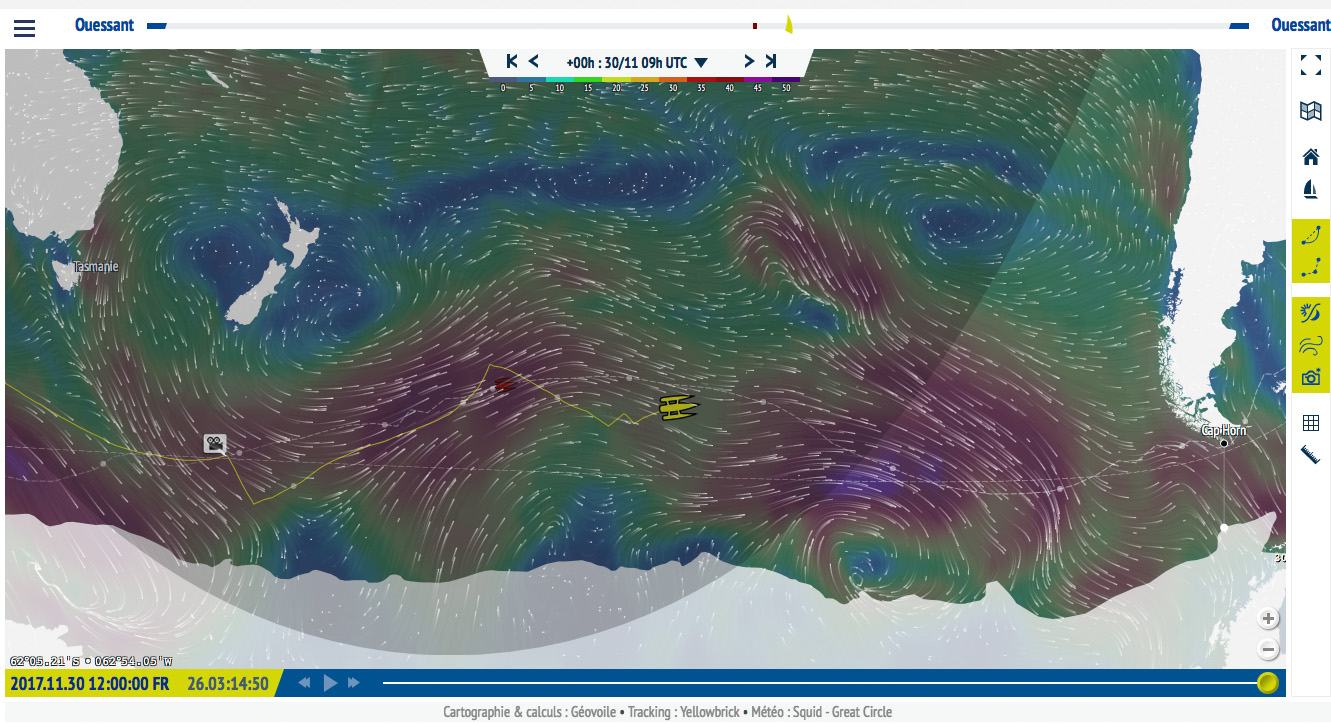1331x724 pixels.
Task: Open the video camera marker on map
Action: (215, 443)
